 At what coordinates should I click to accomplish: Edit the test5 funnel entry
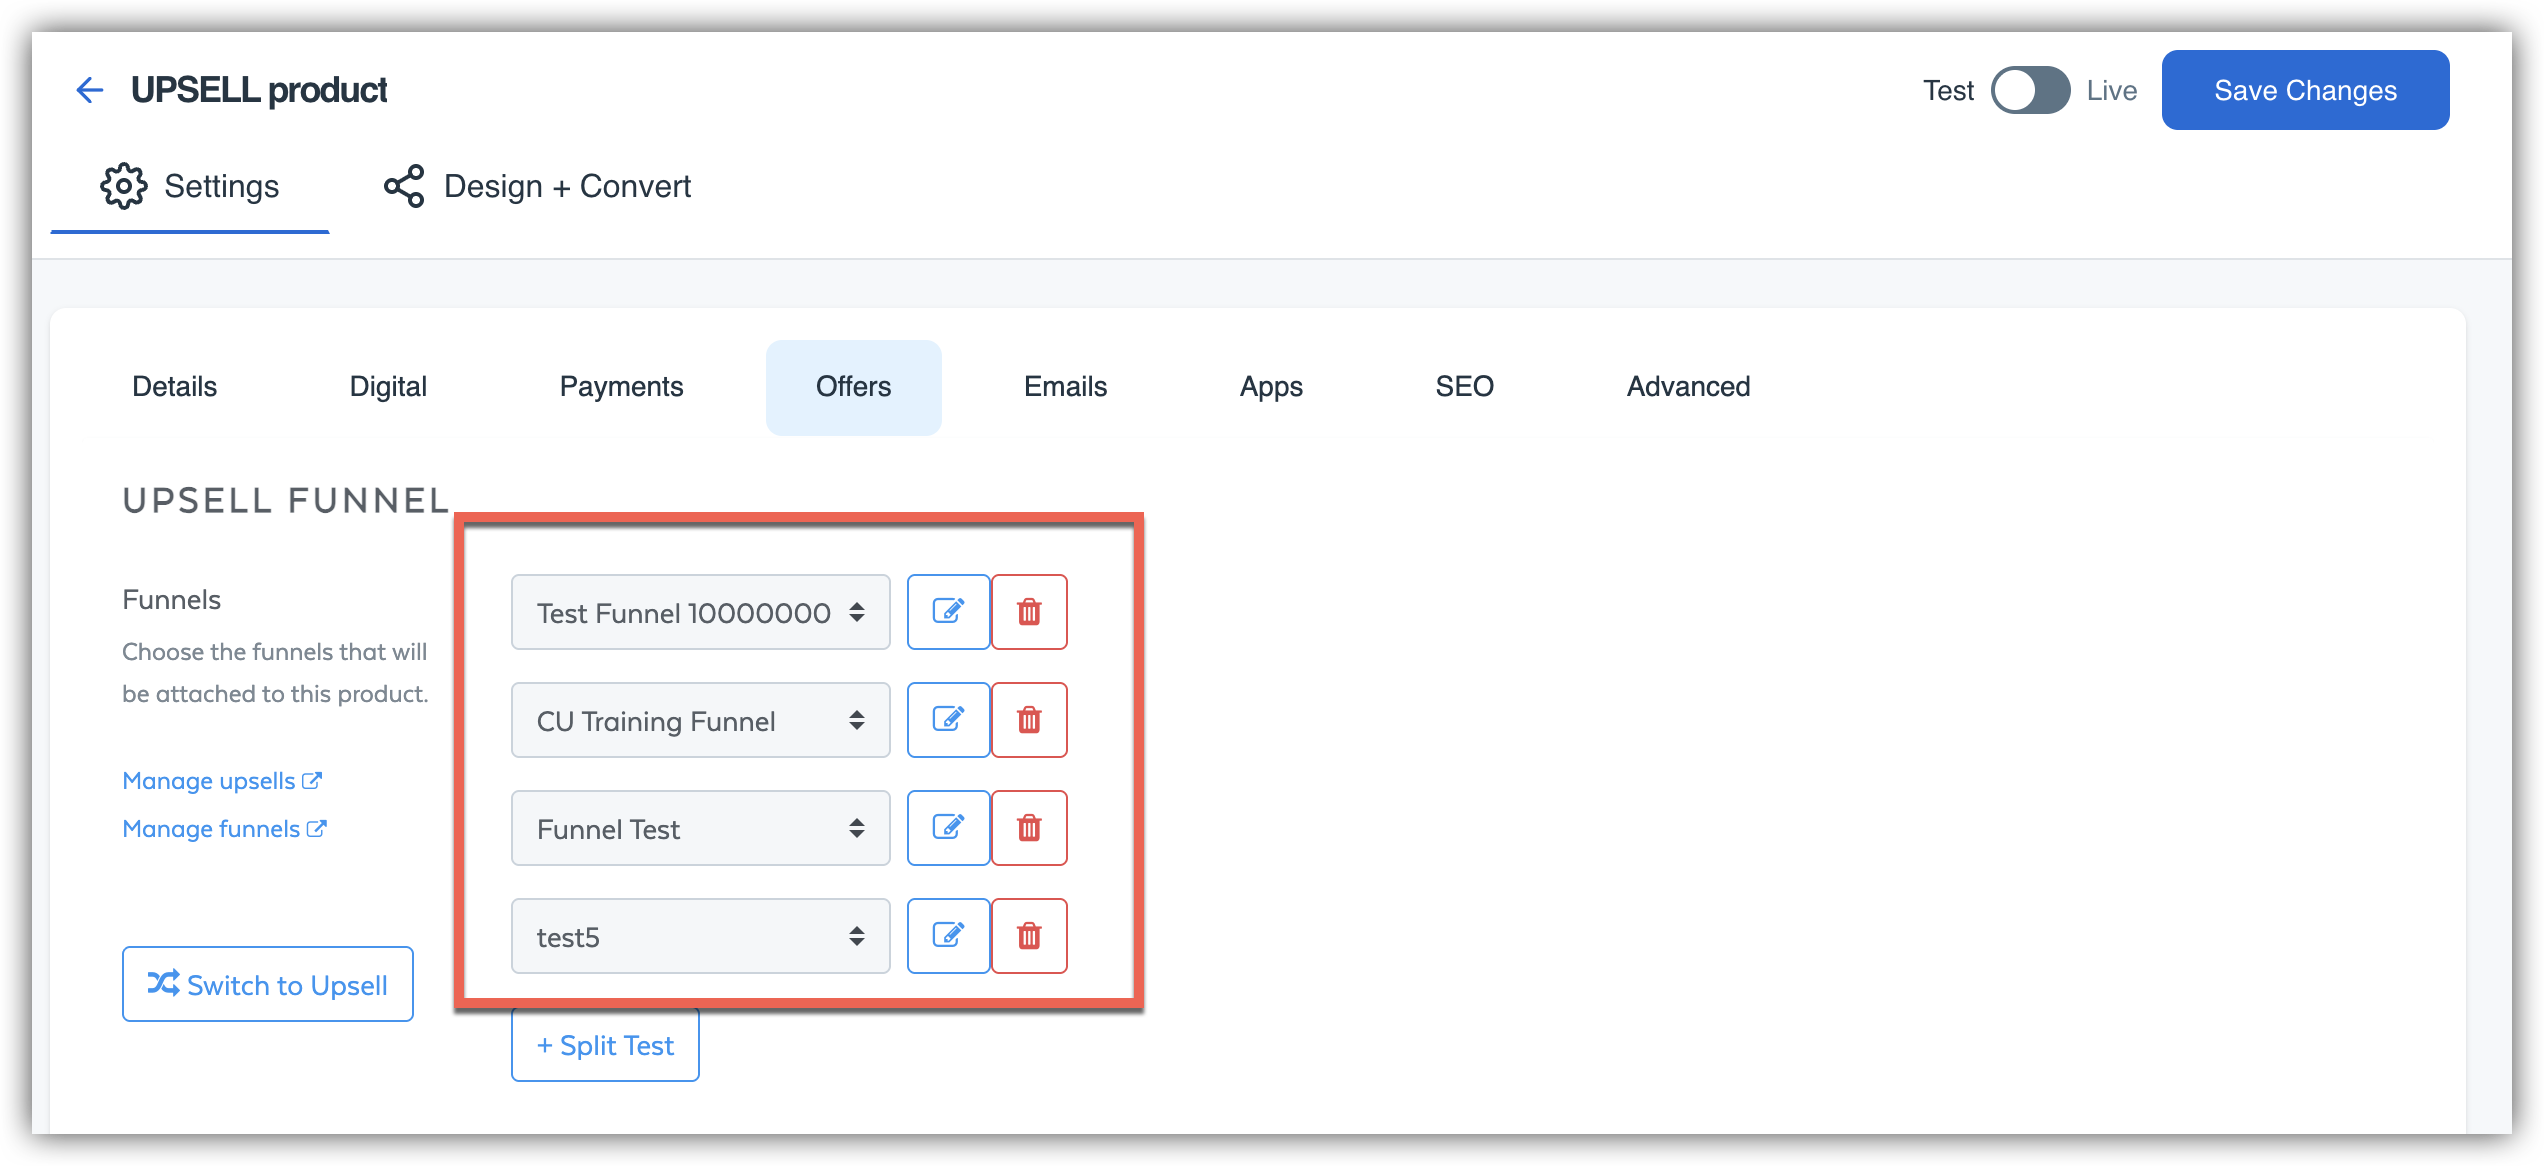[x=947, y=936]
